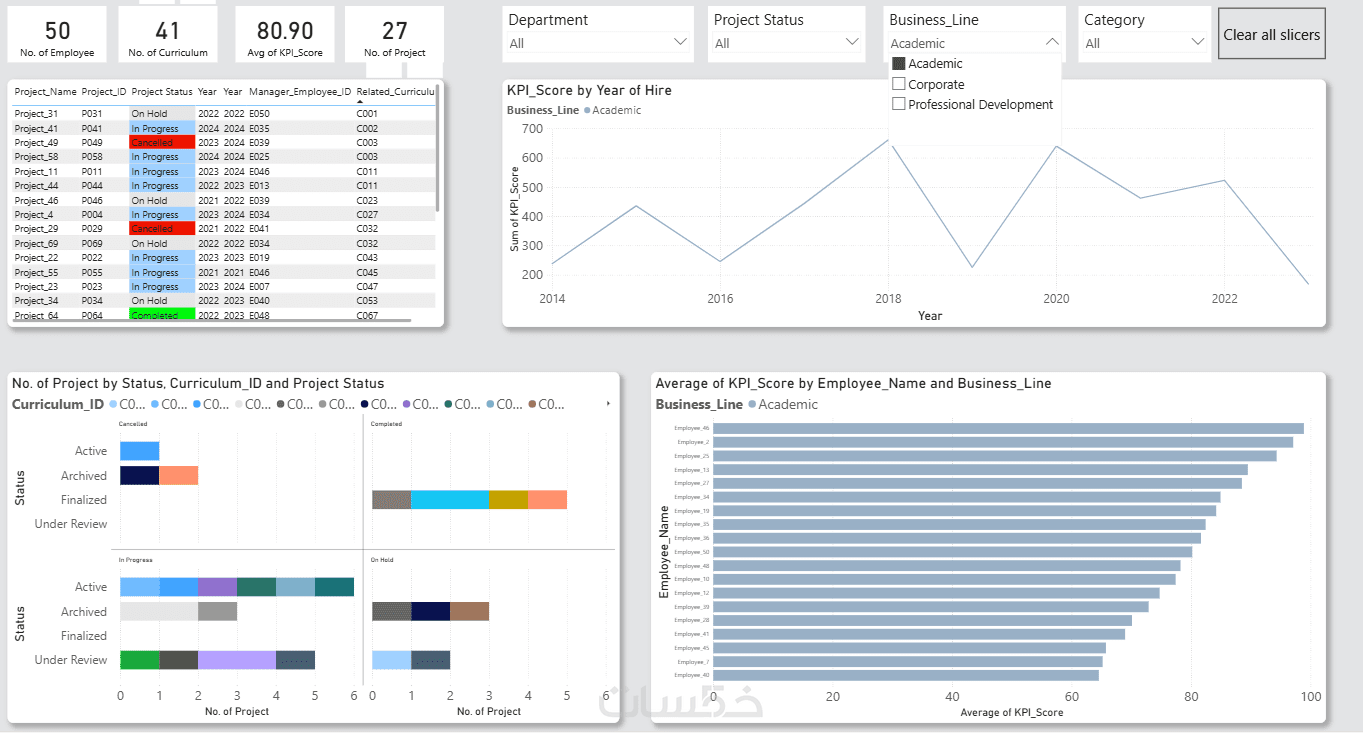This screenshot has width=1363, height=733.
Task: Select blue Active bar in Cancelled panel
Action: [140, 451]
